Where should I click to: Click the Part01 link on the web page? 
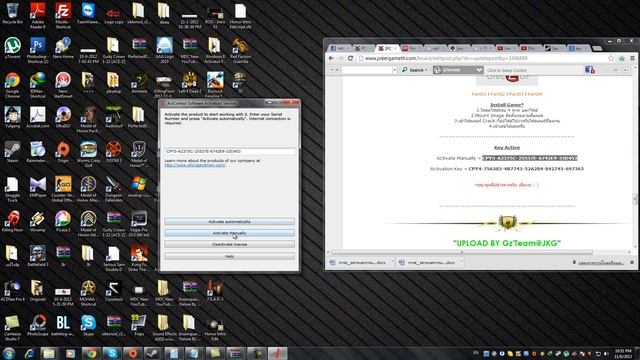click(479, 94)
